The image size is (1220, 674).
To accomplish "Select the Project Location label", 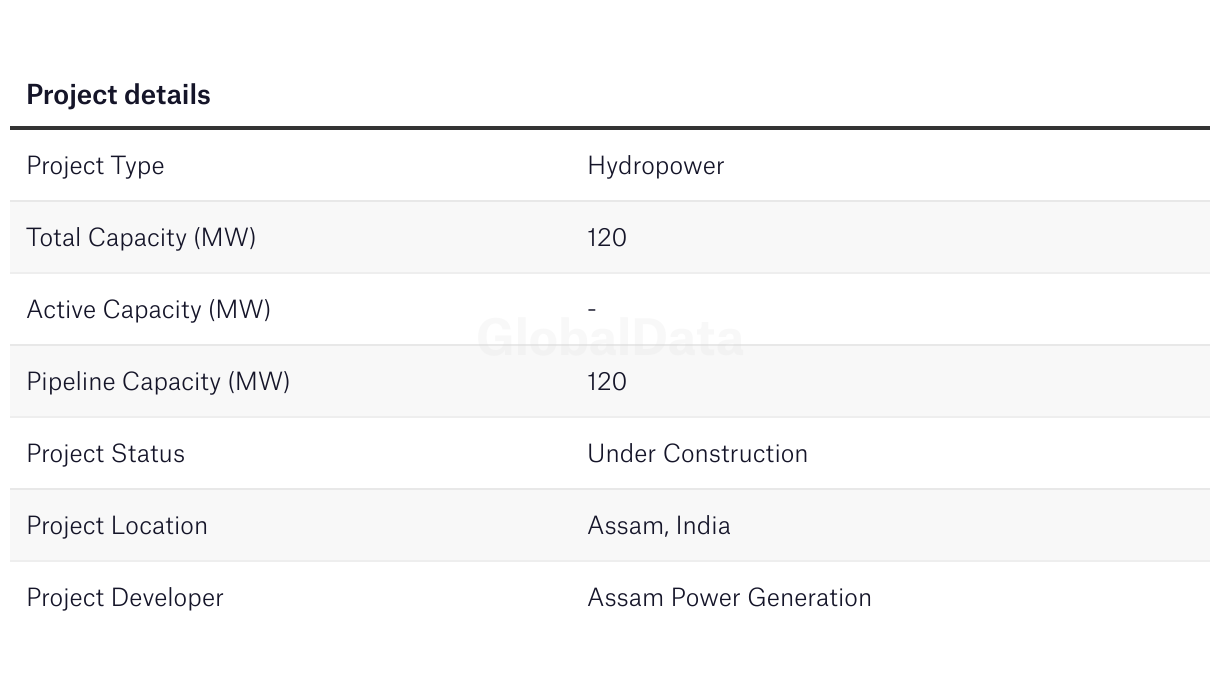I will [x=117, y=526].
